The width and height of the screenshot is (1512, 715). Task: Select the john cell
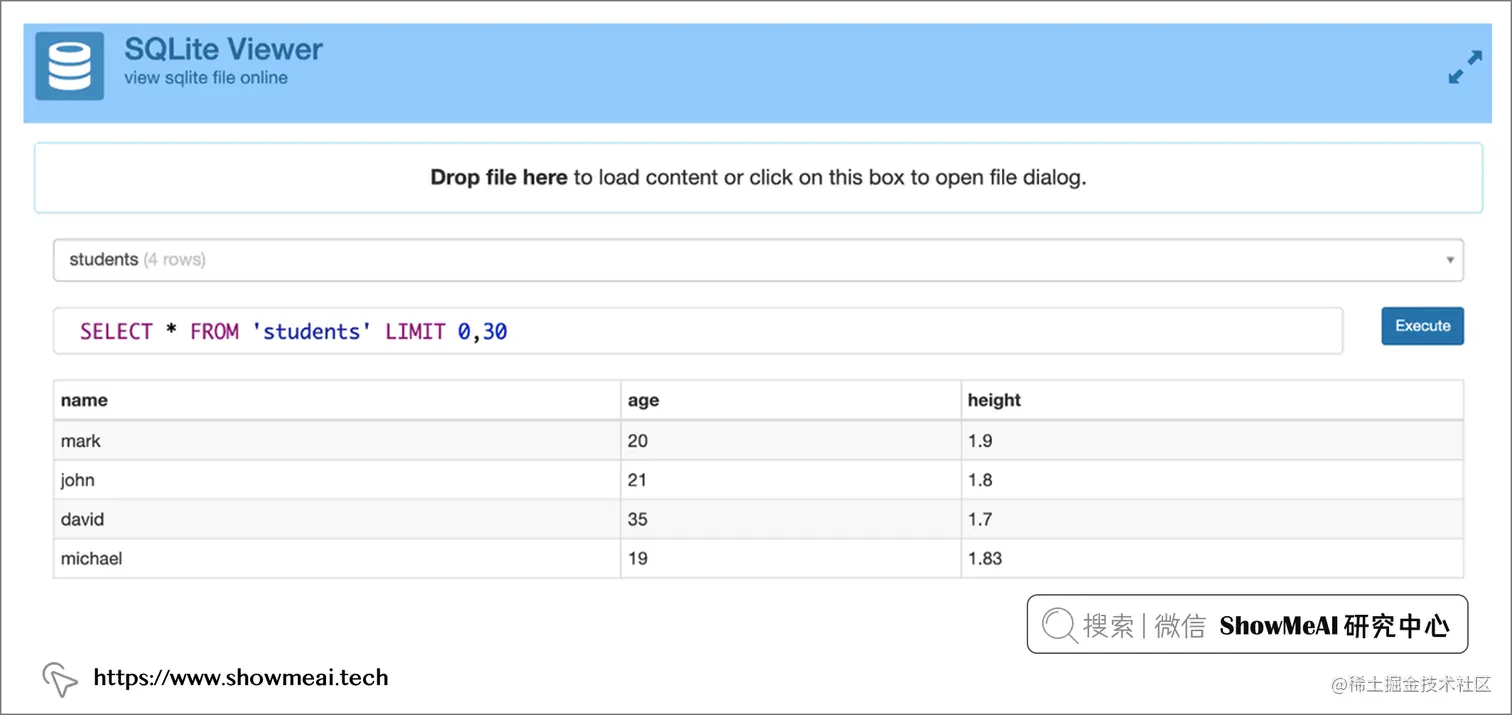coord(337,480)
